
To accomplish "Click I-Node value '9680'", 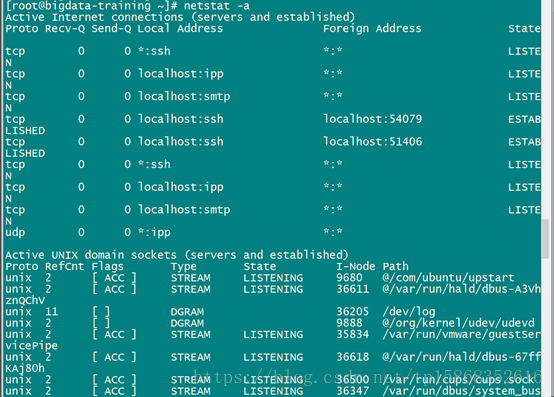I will (349, 278).
